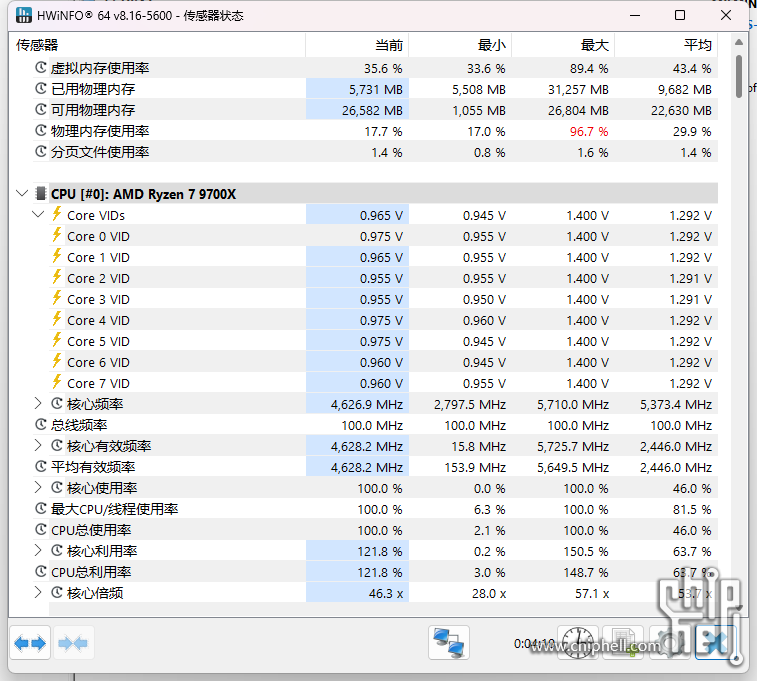
Task: Click the 46.3 x current multiplier value
Action: coord(386,594)
